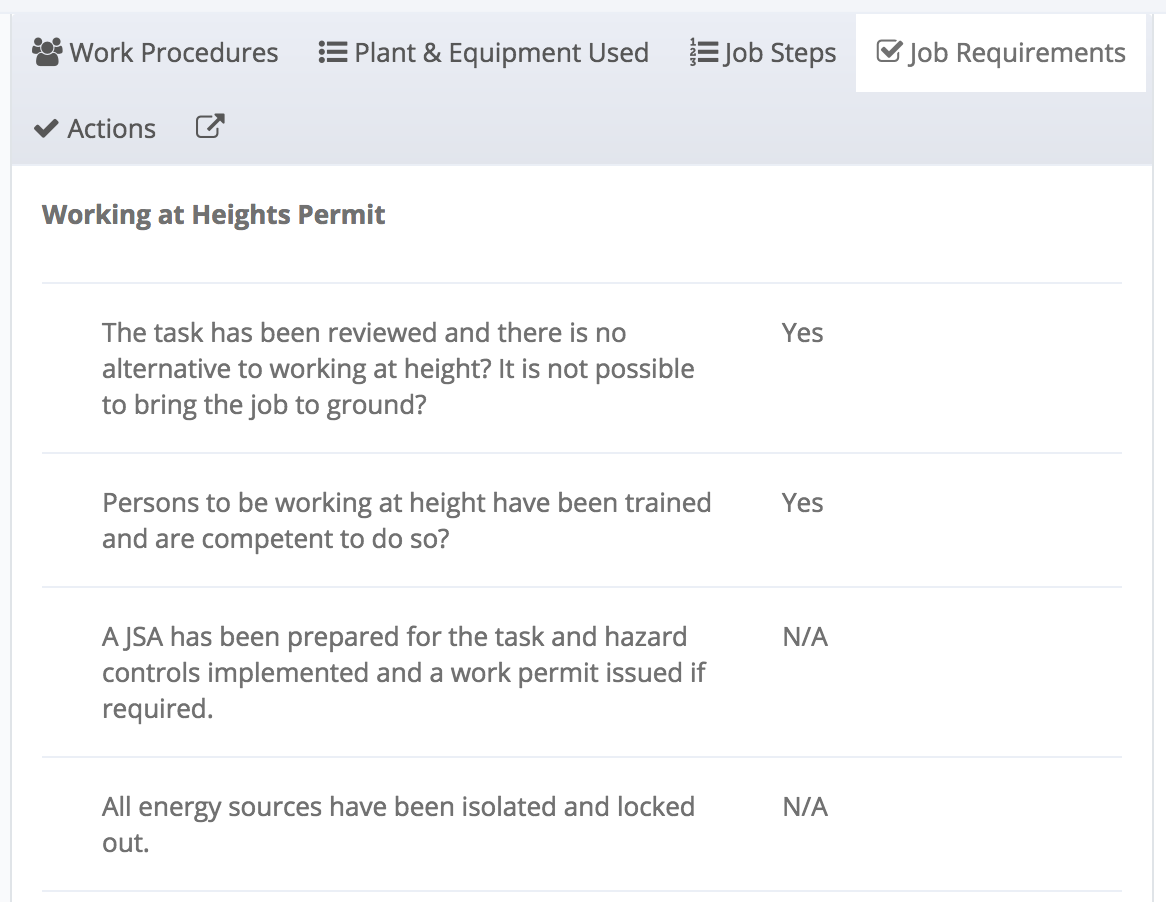The image size is (1166, 902).
Task: Click the checkmark icon beside Actions
Action: 46,129
